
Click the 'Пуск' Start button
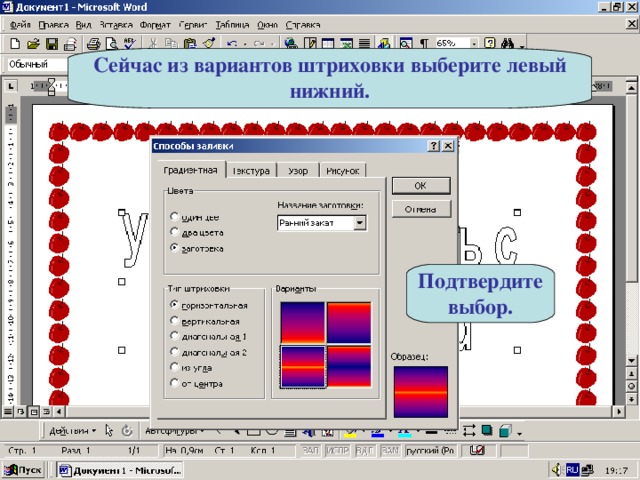pyautogui.click(x=24, y=470)
